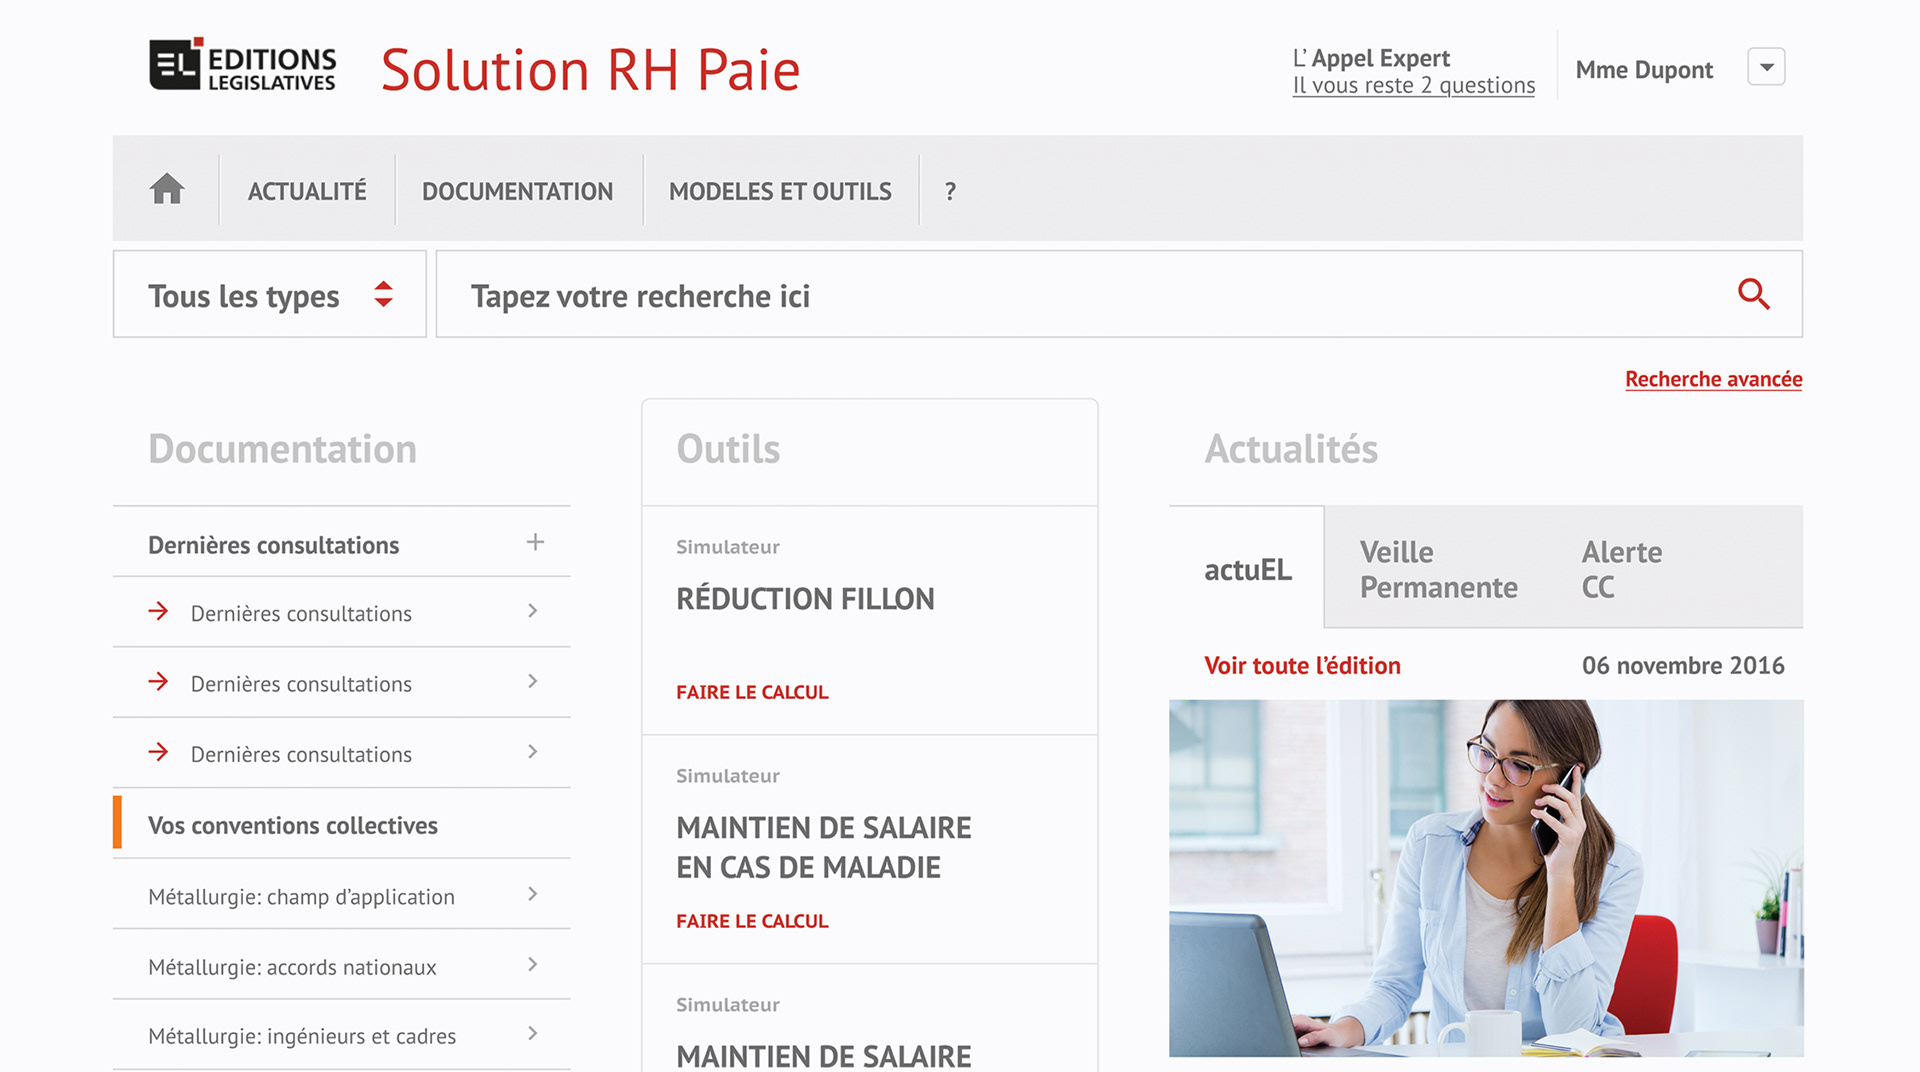This screenshot has height=1072, width=1920.
Task: Click Voir toute l'édition link
Action: 1302,665
